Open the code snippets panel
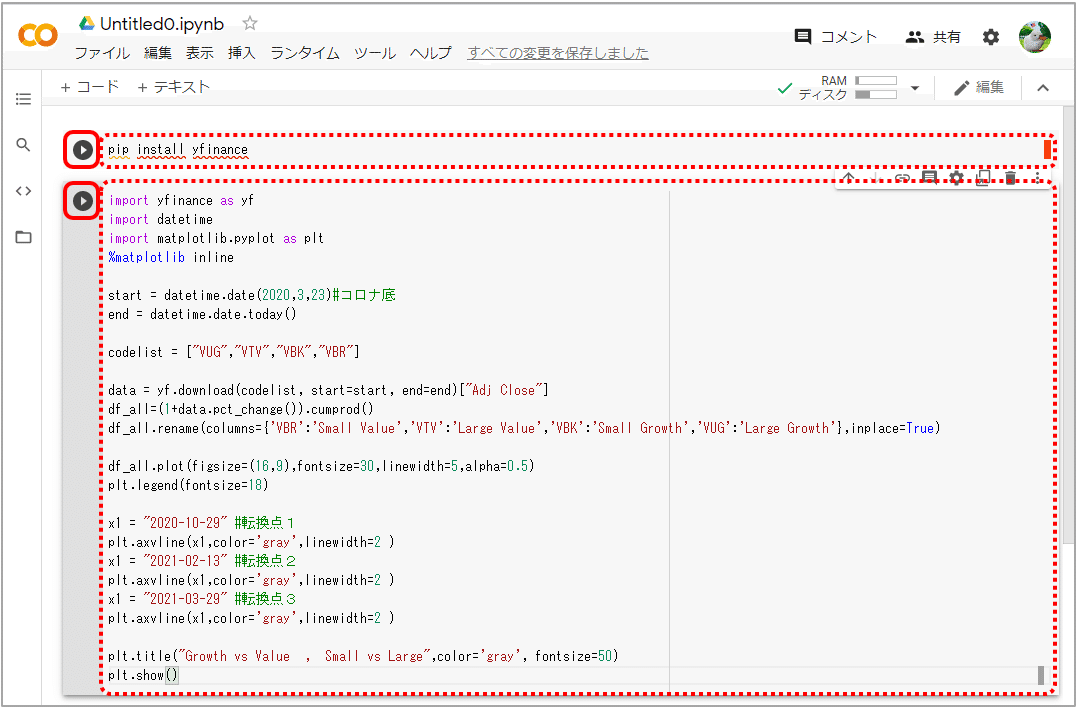Image resolution: width=1079 pixels, height=709 pixels. click(23, 190)
